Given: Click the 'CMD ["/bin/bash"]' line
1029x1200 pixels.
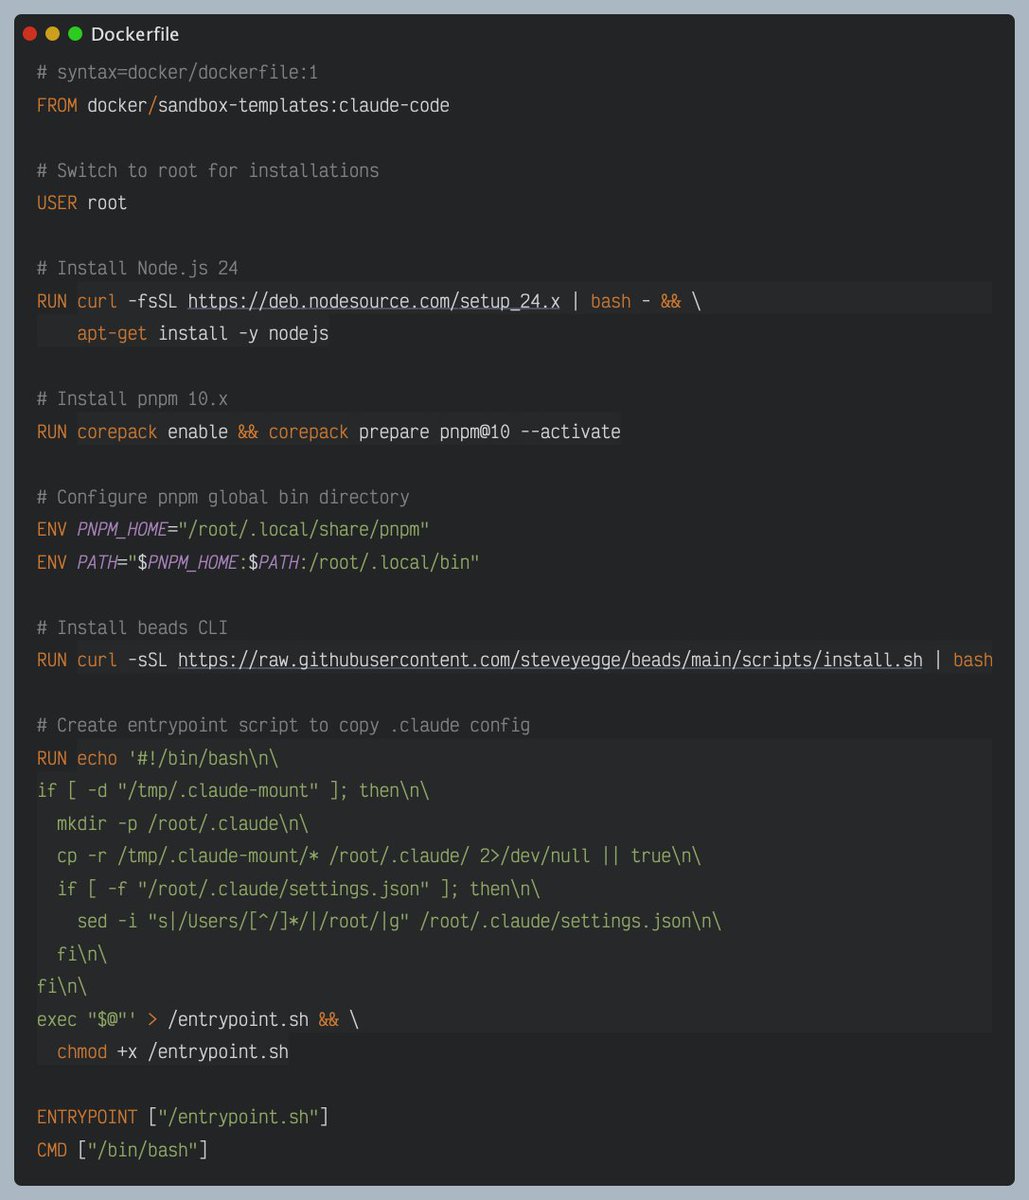Looking at the screenshot, I should click(122, 1150).
